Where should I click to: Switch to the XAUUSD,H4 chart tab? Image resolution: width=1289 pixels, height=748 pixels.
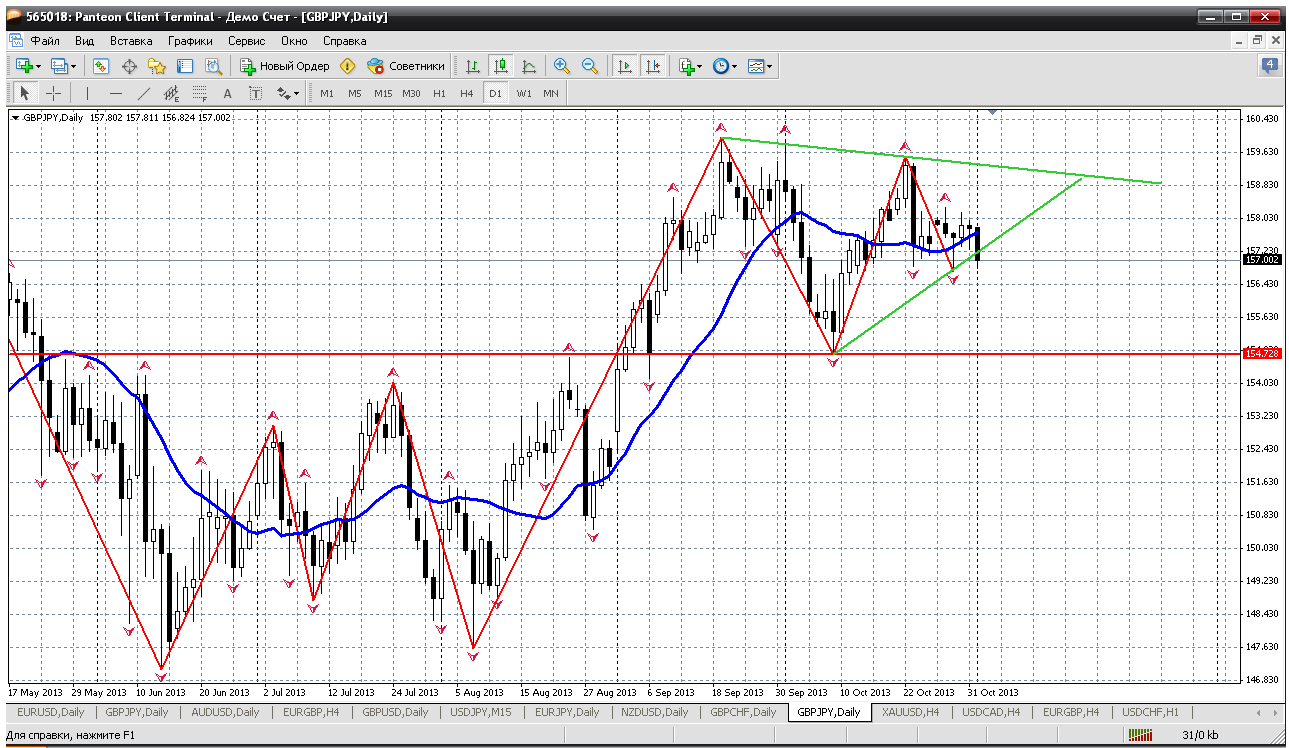click(x=911, y=712)
